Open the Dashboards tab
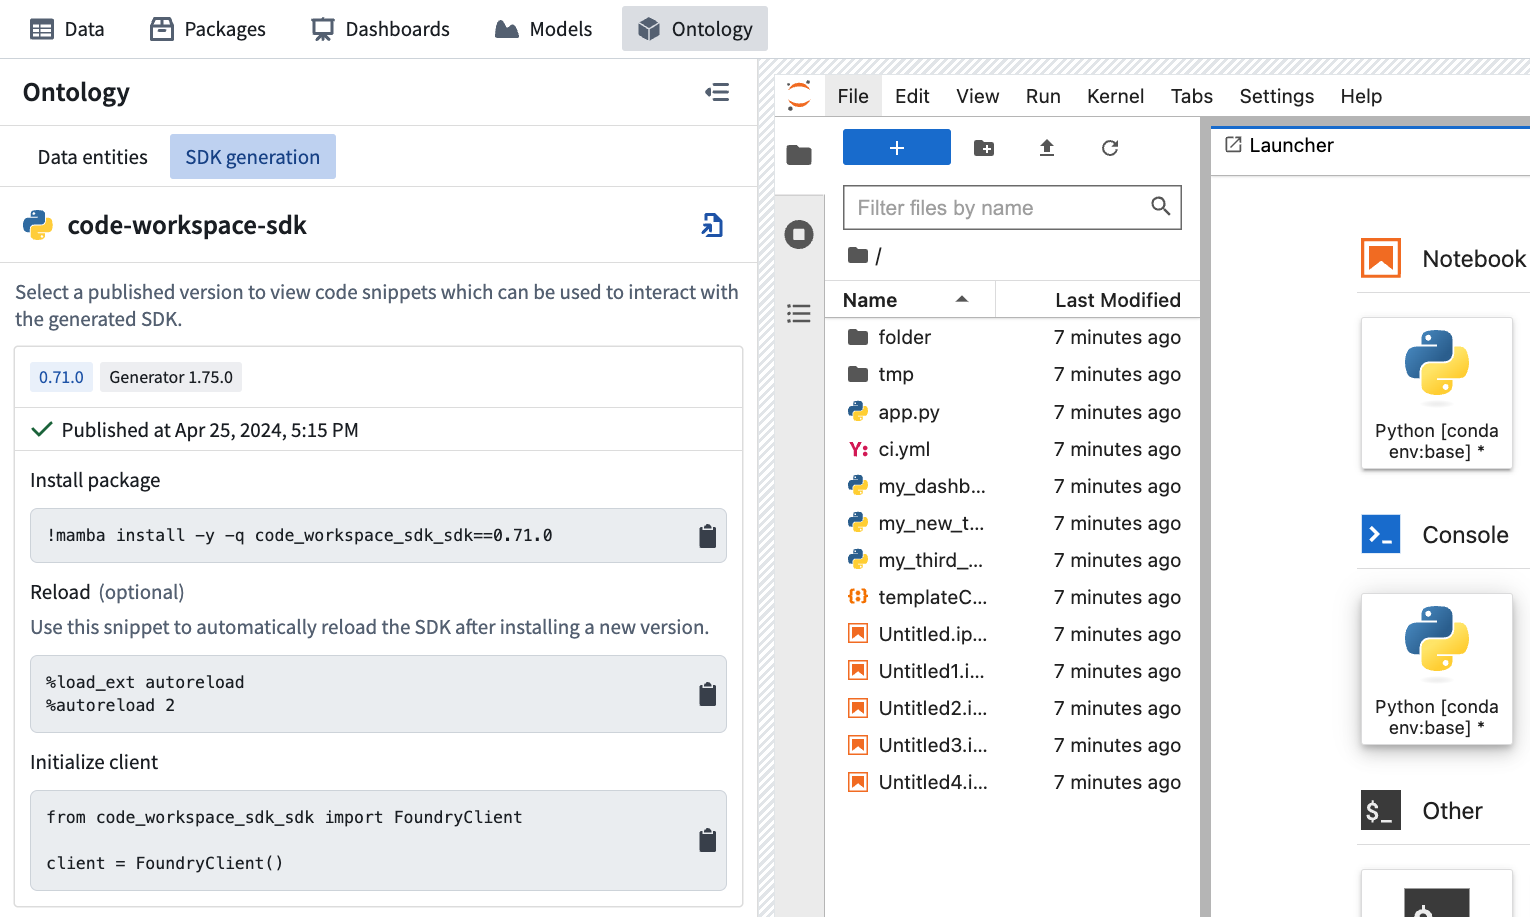The height and width of the screenshot is (917, 1530). pyautogui.click(x=381, y=29)
